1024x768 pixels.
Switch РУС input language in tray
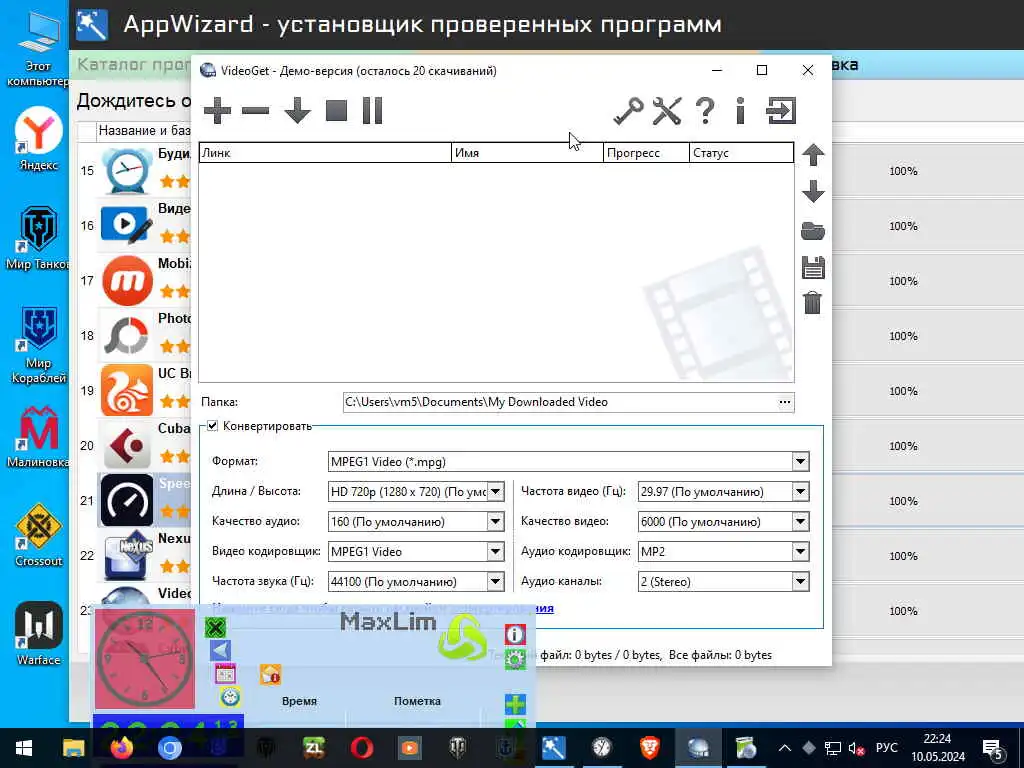click(886, 748)
